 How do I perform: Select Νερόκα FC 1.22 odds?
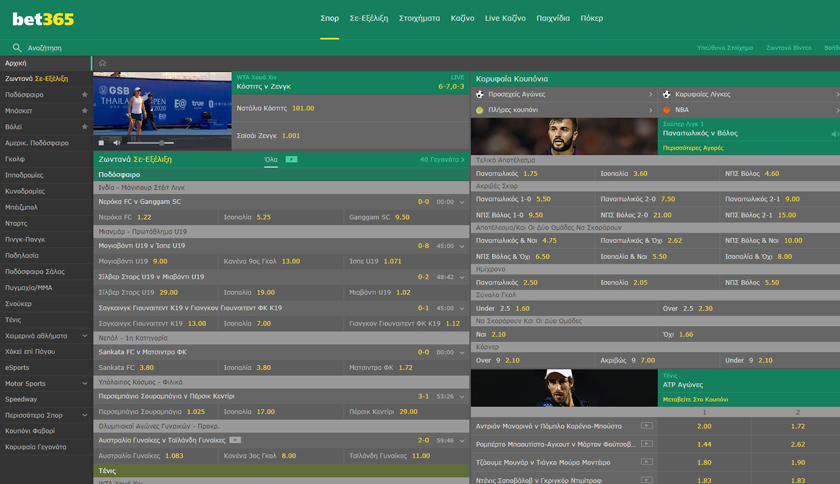[156, 217]
